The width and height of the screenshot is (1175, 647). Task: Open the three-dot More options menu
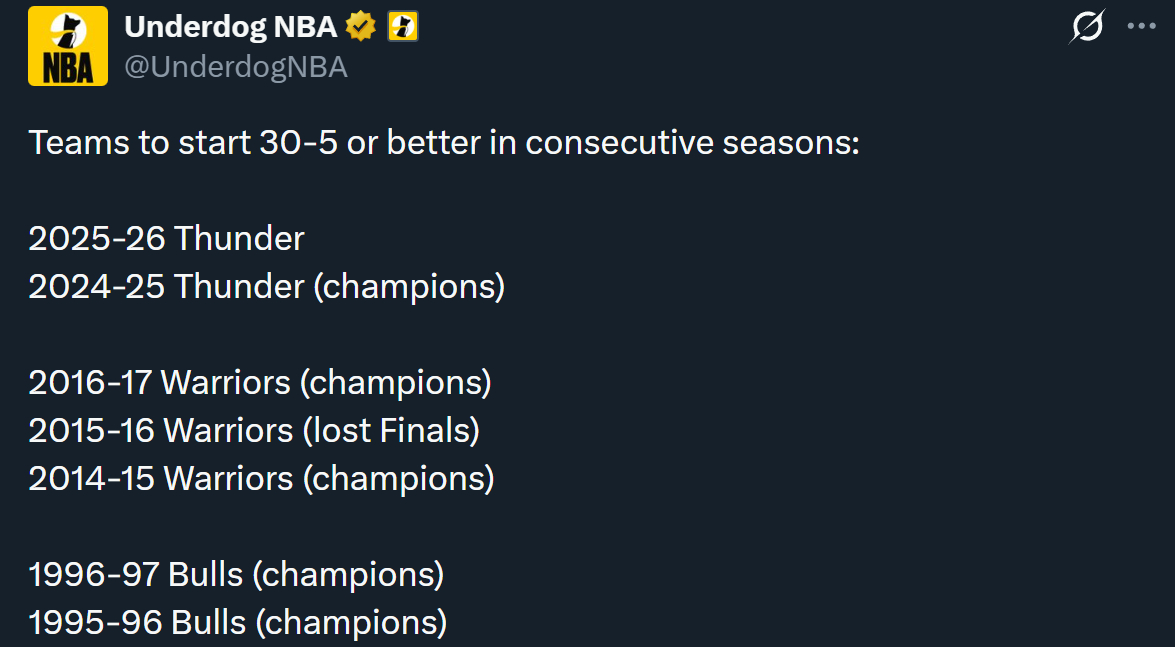coord(1141,27)
